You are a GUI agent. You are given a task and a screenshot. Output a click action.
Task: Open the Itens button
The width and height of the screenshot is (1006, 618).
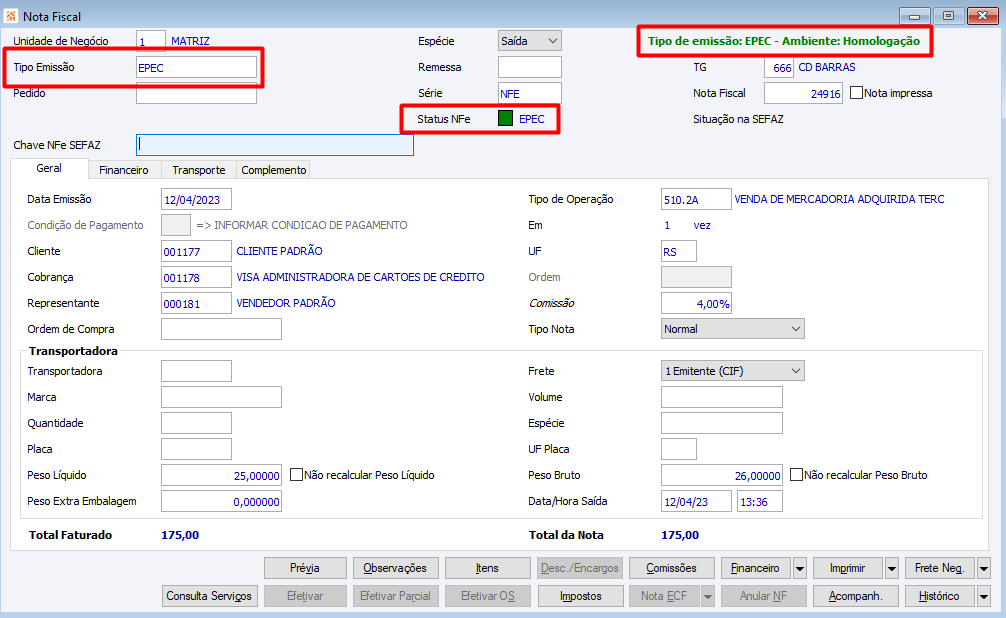tap(488, 568)
